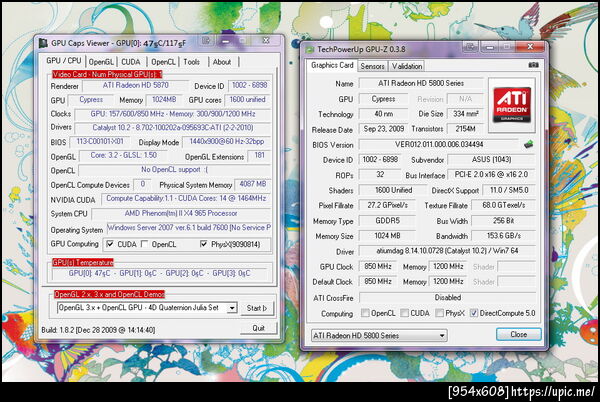The image size is (600, 402).
Task: Toggle the CUDA checkbox in GPU Caps Viewer
Action: point(110,244)
